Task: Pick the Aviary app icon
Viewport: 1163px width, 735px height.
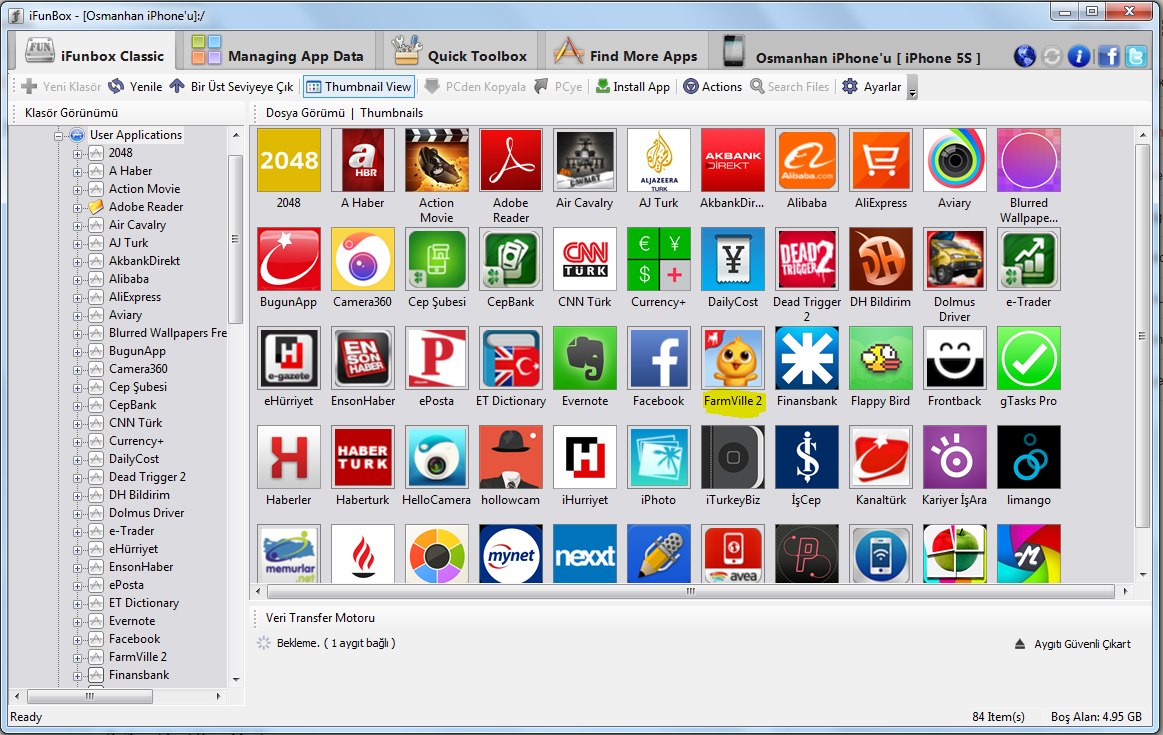Action: click(955, 160)
